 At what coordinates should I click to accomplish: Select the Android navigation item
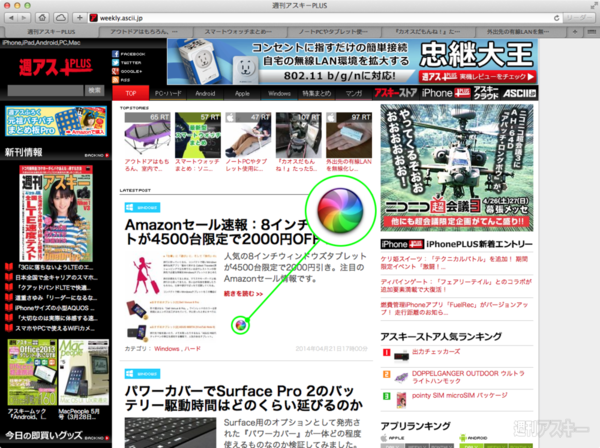click(x=205, y=93)
